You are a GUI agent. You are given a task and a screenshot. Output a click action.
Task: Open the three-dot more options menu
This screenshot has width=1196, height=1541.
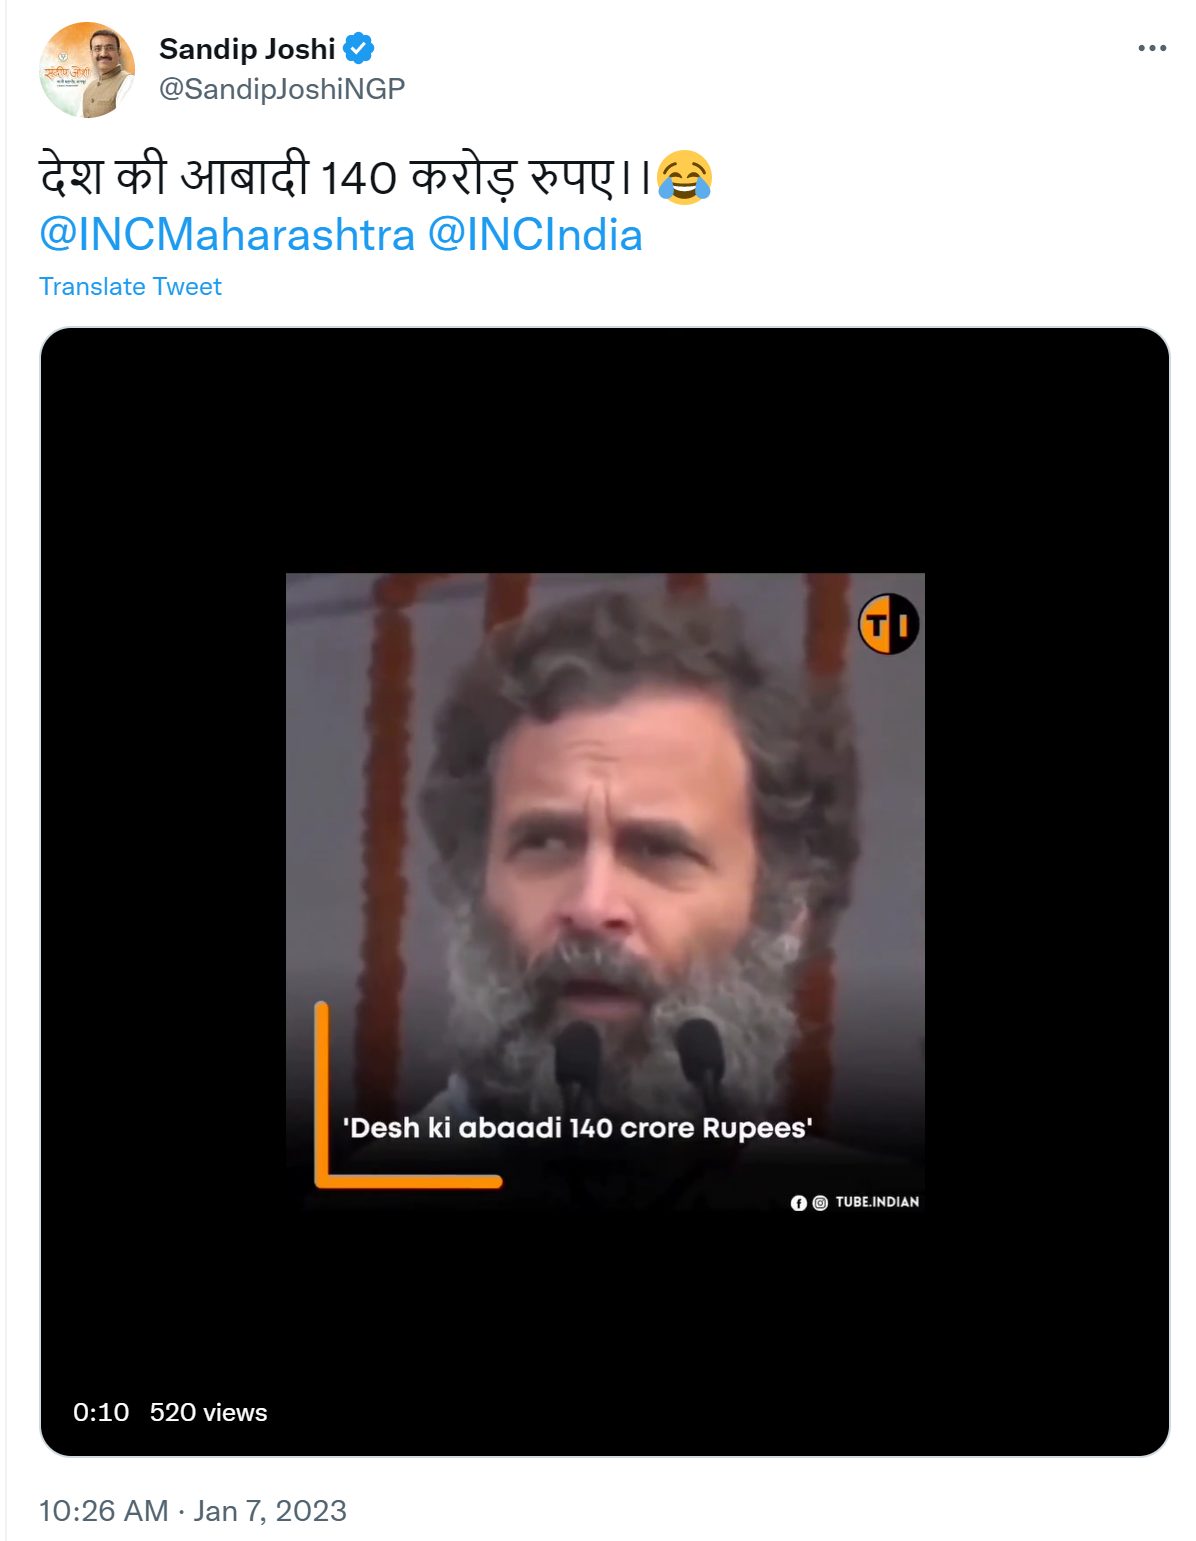tap(1152, 48)
